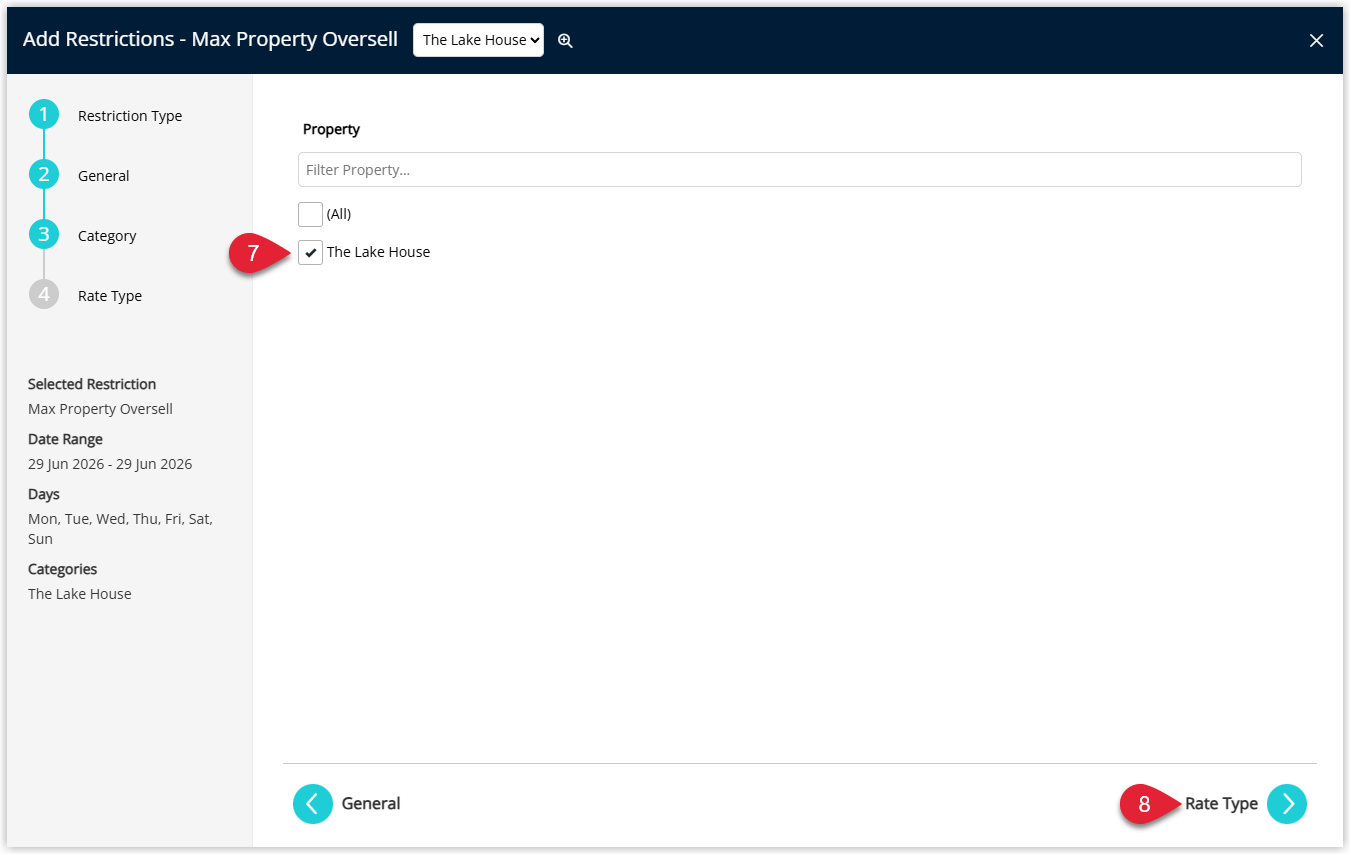1351x855 pixels.
Task: Go to step 2 circle General
Action: (44, 175)
